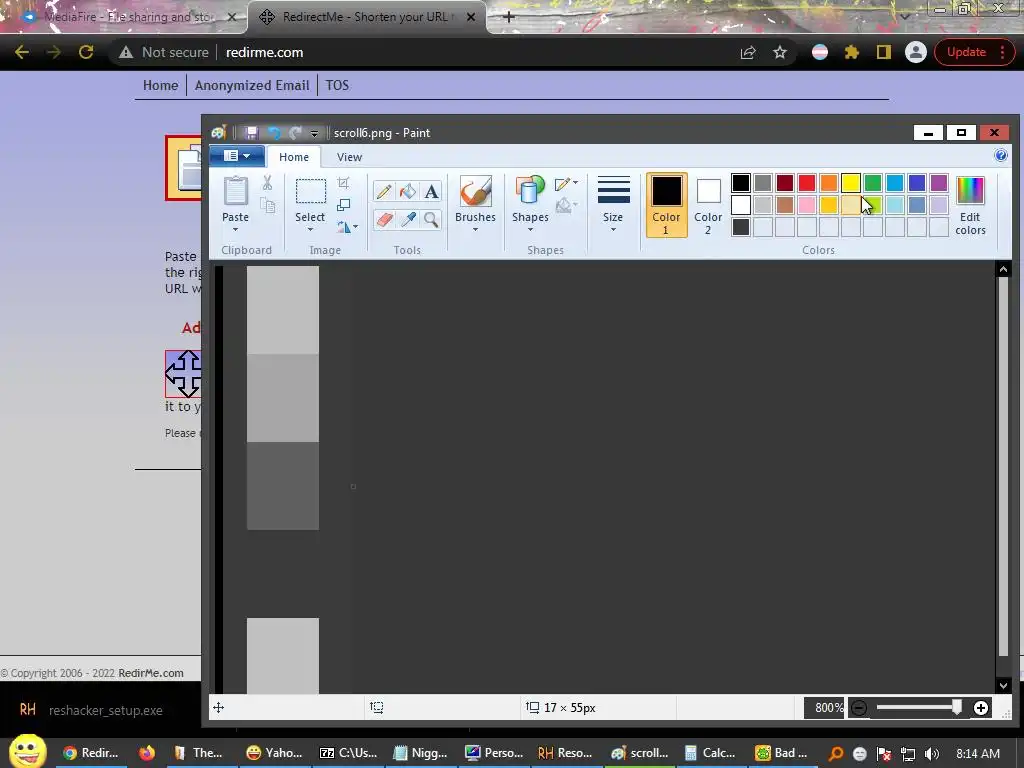Open the Customize Quick Access Toolbar dropdown
The image size is (1024, 768).
(x=314, y=133)
